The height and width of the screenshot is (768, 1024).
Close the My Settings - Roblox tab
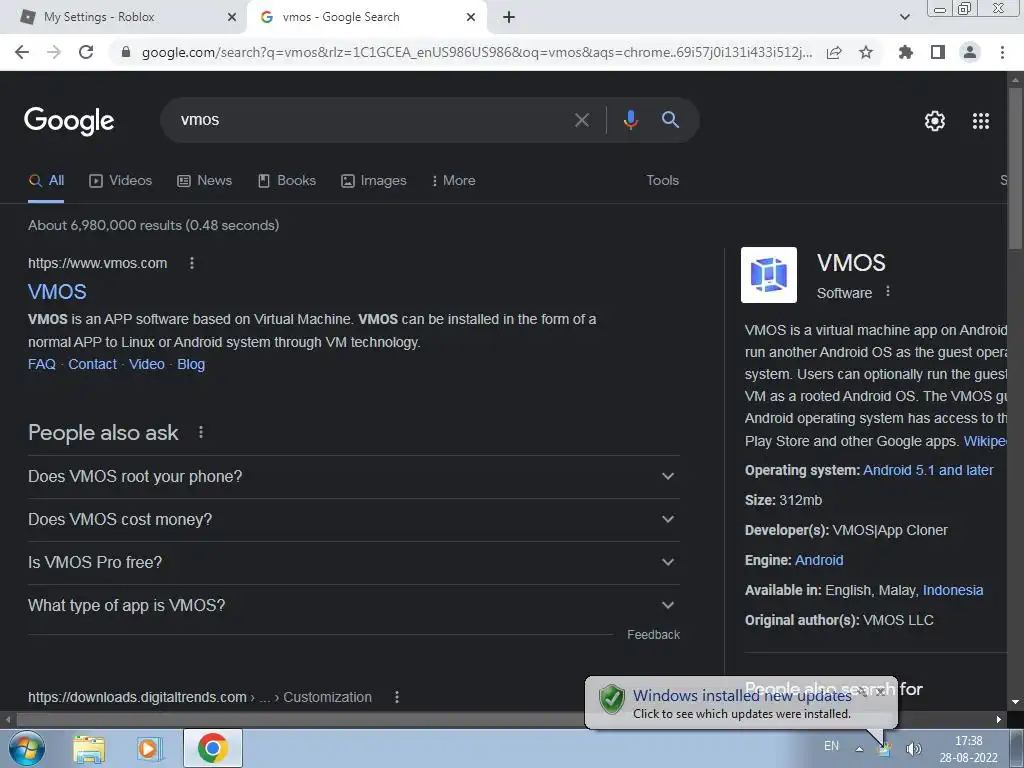pos(232,17)
